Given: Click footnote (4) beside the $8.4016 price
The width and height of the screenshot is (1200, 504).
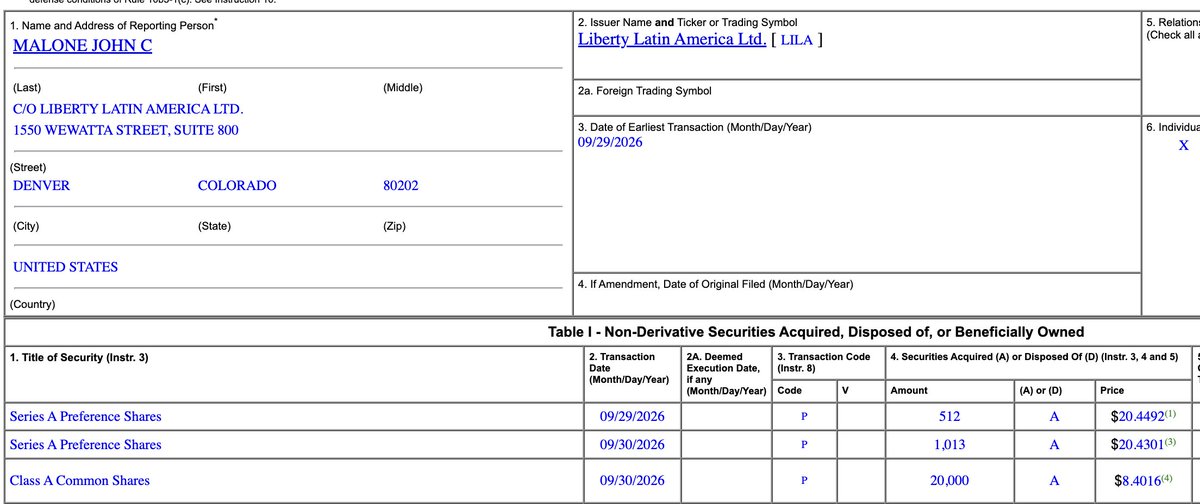Looking at the screenshot, I should point(1166,477).
